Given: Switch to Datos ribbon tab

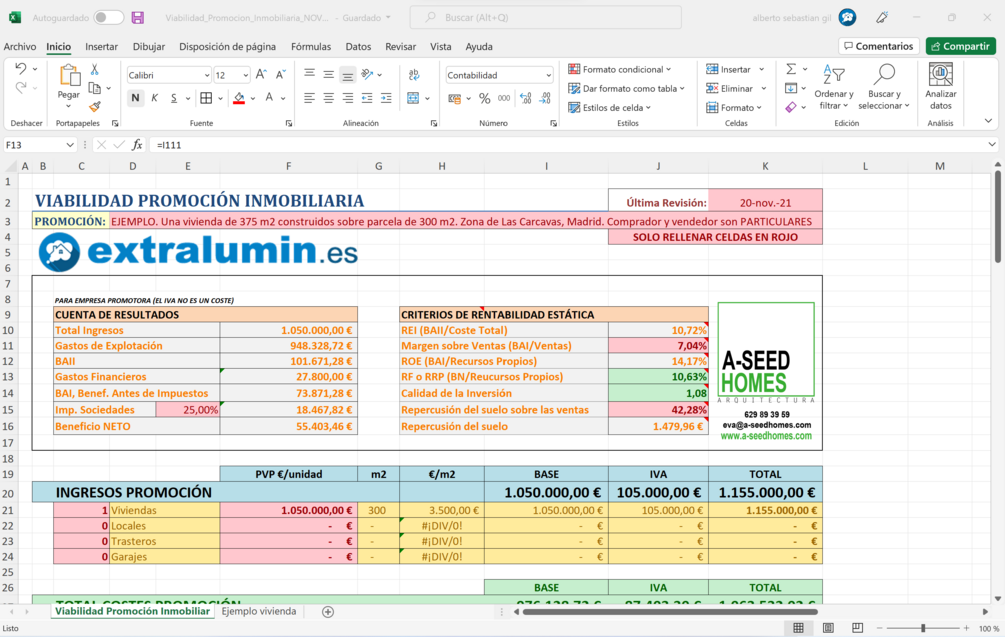Looking at the screenshot, I should click(358, 46).
